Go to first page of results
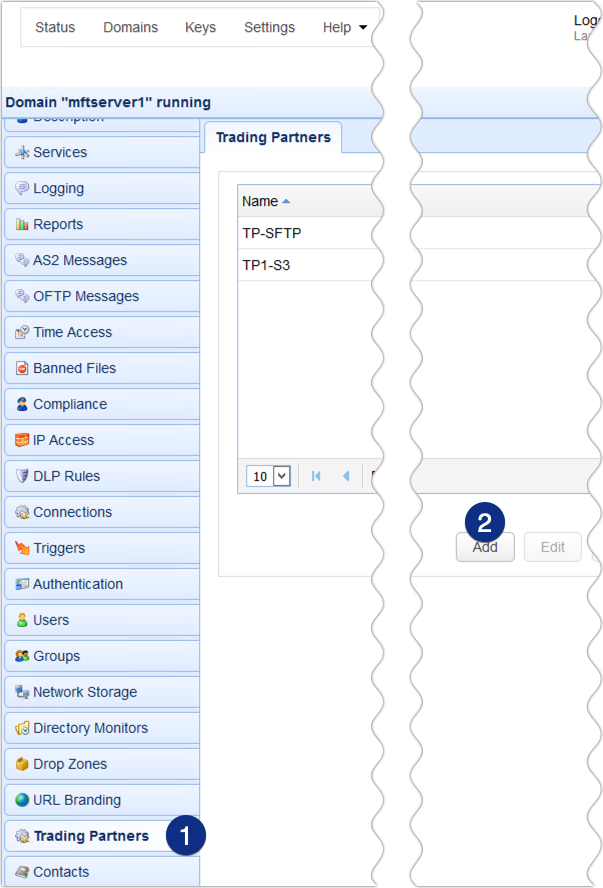 [316, 476]
